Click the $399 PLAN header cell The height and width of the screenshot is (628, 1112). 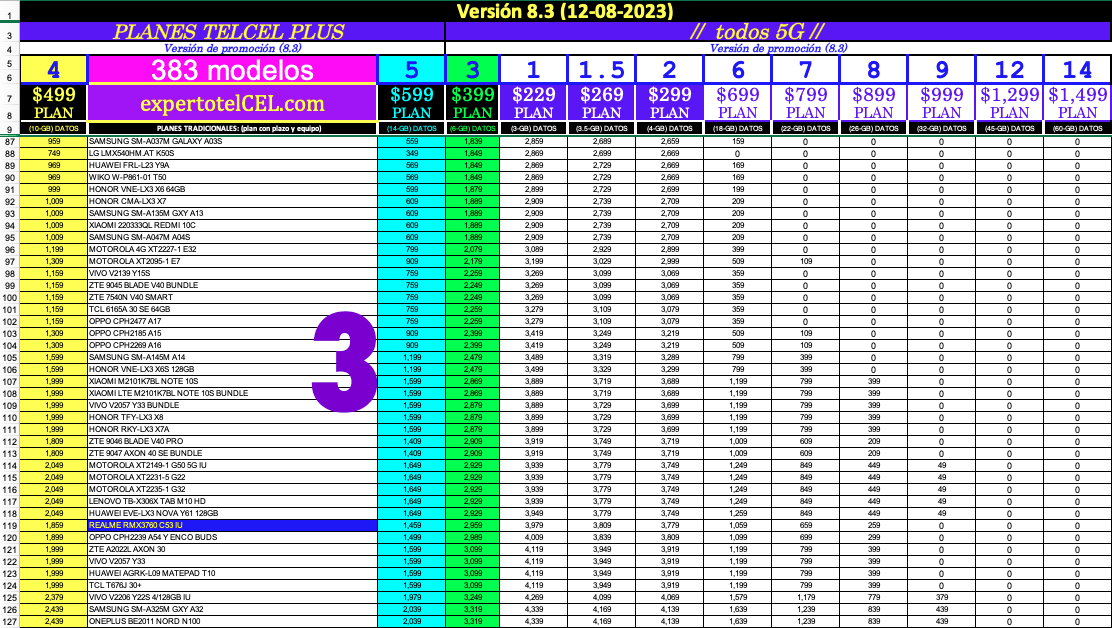[472, 103]
